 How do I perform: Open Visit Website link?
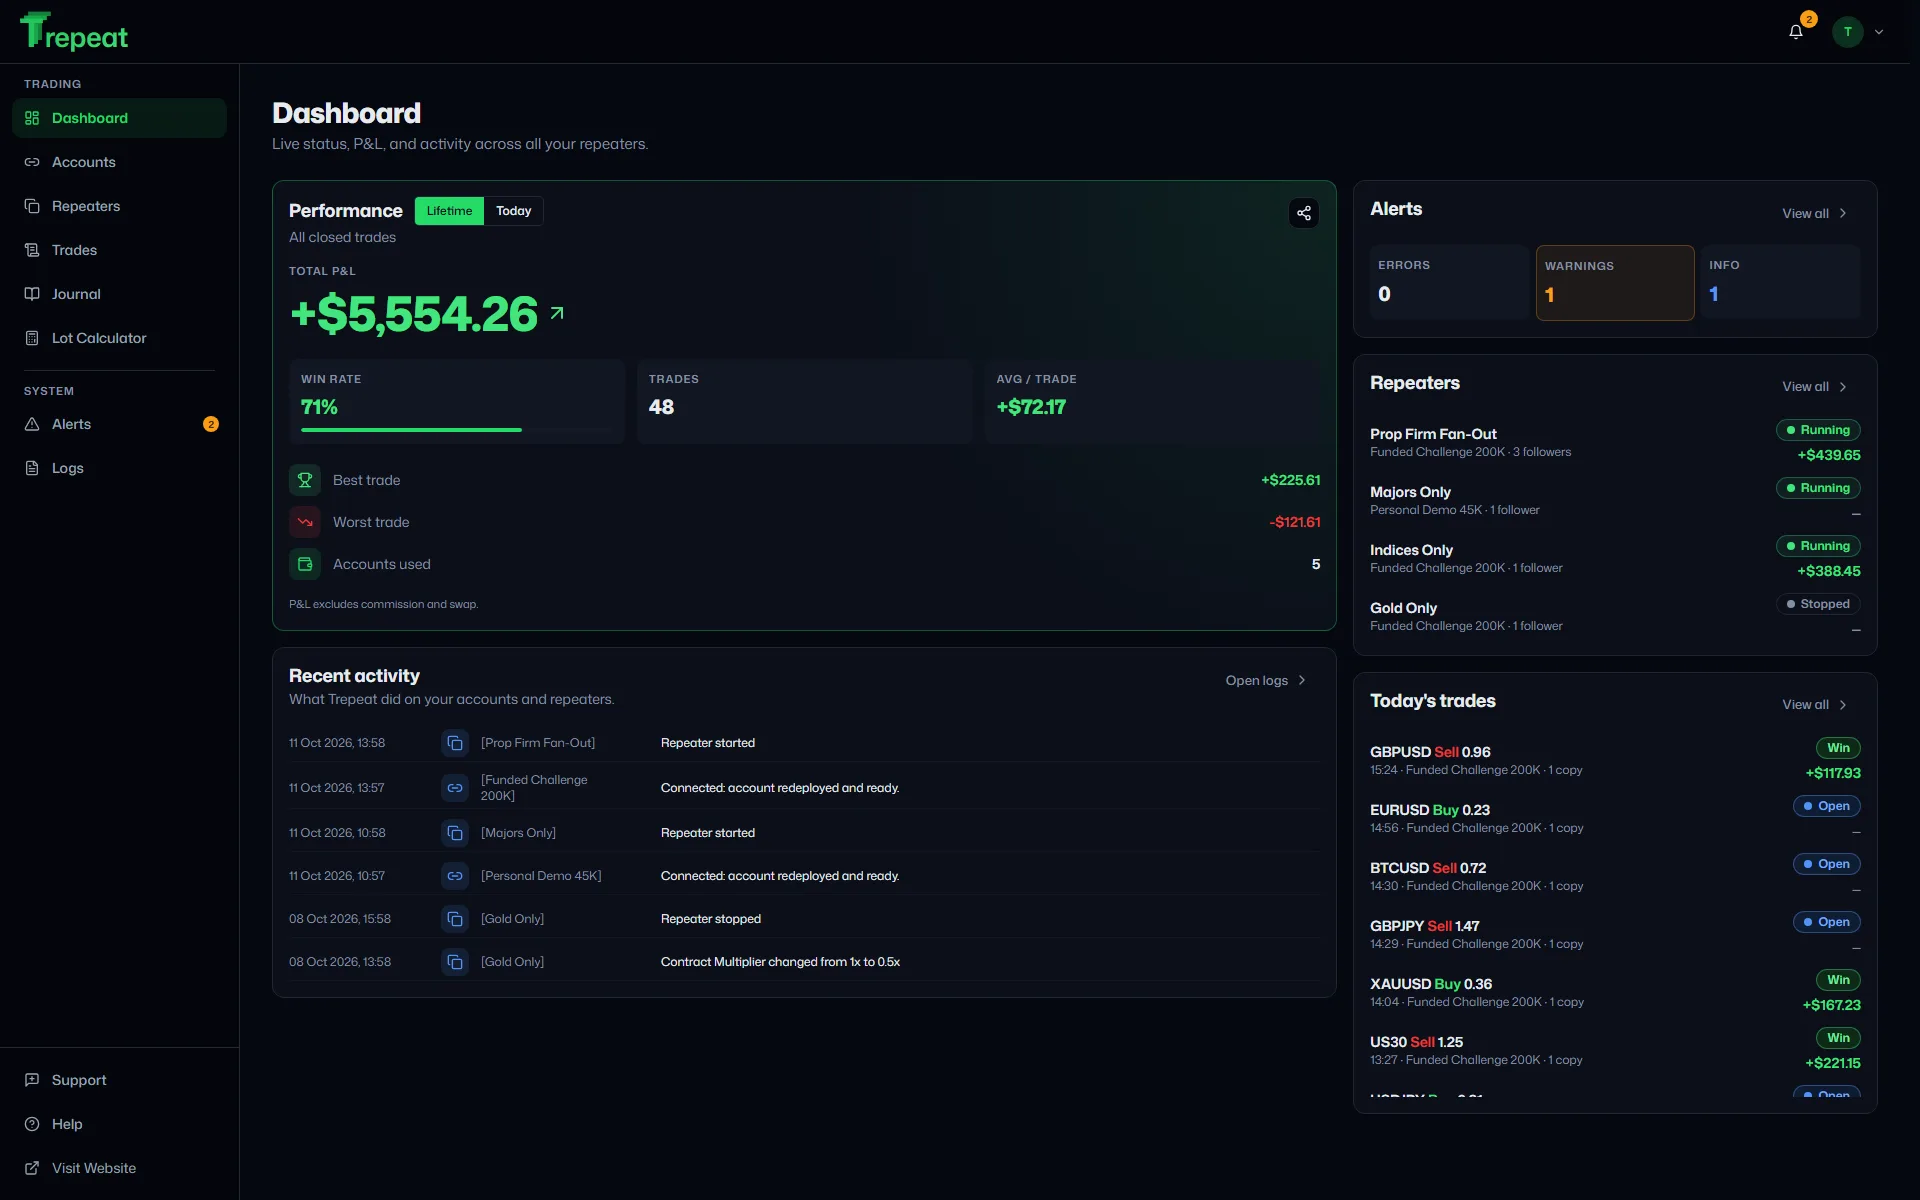point(119,1168)
